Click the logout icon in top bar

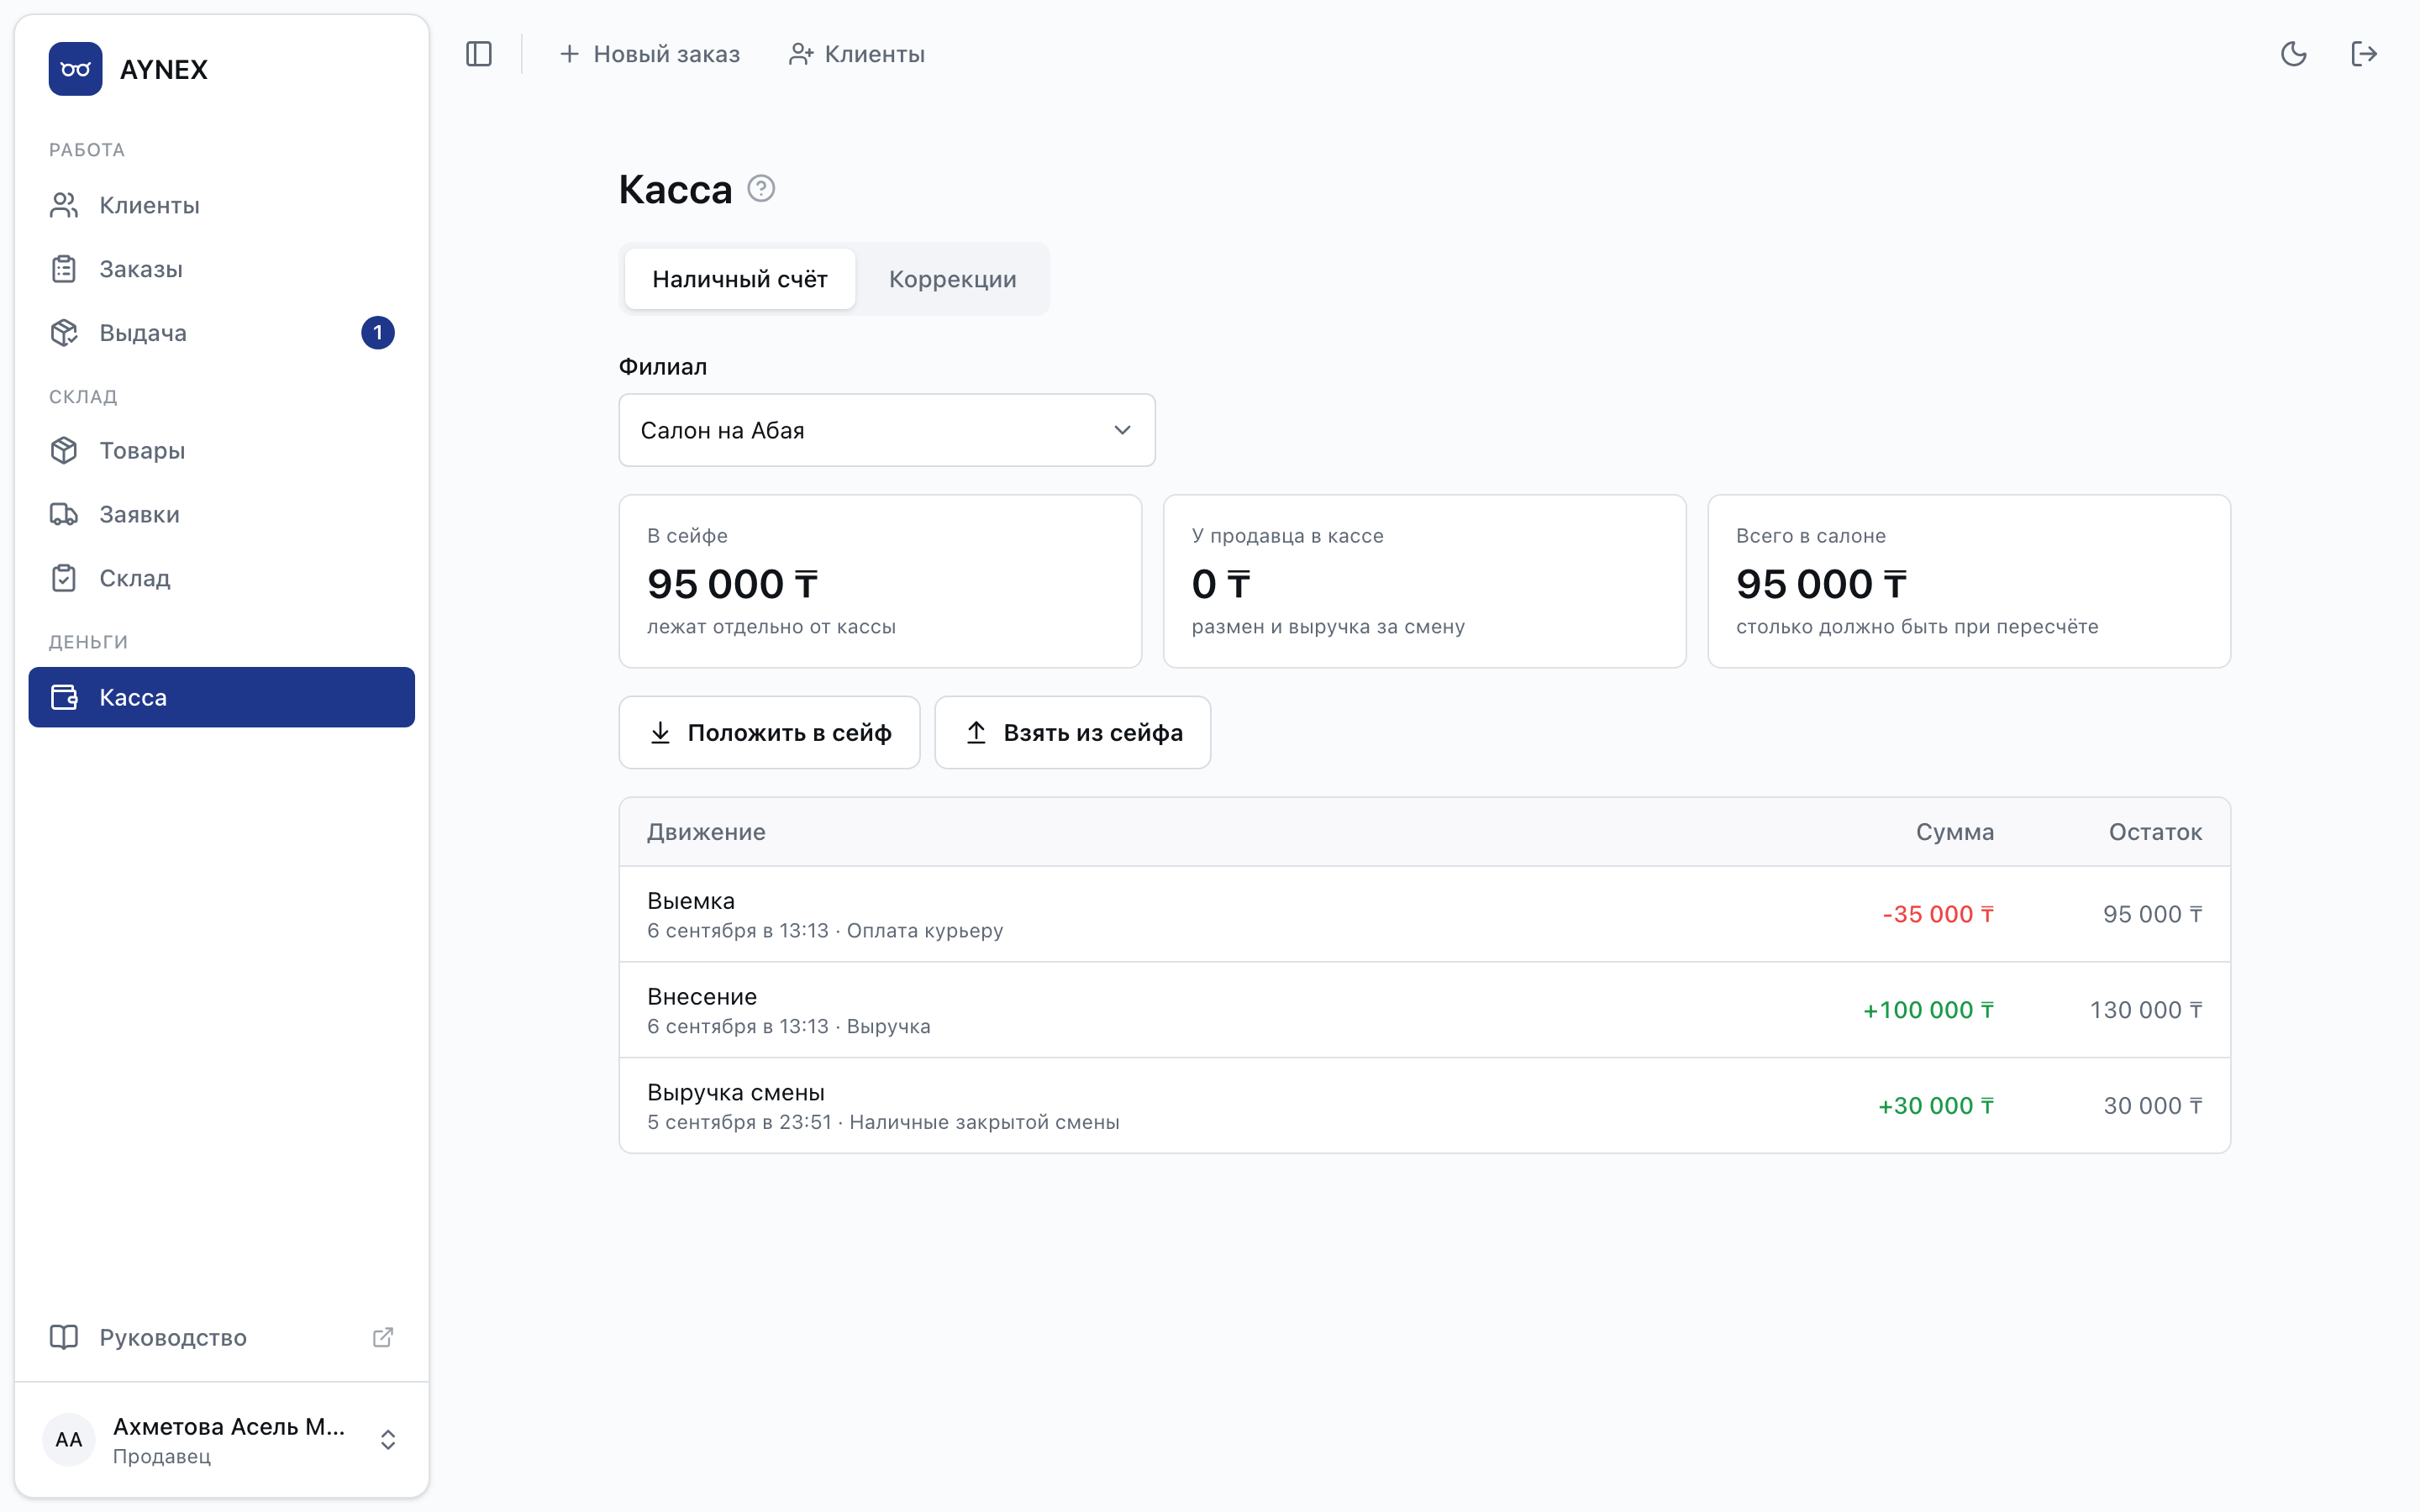(2364, 54)
